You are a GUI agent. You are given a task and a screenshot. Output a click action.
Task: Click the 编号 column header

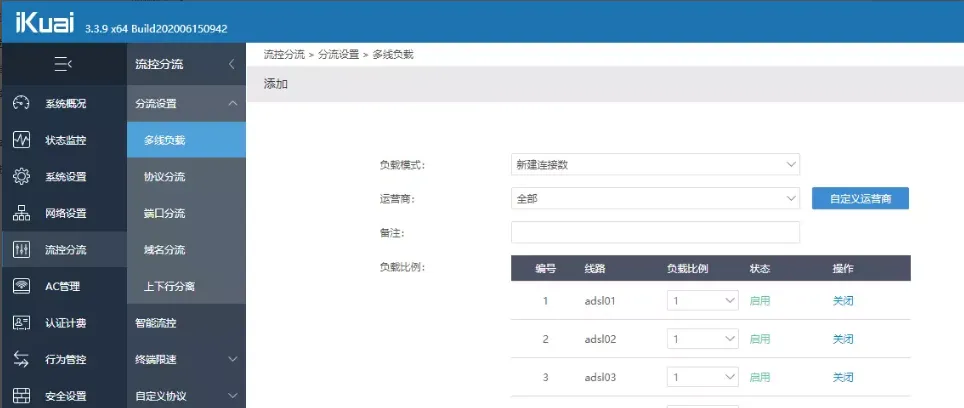pos(545,269)
